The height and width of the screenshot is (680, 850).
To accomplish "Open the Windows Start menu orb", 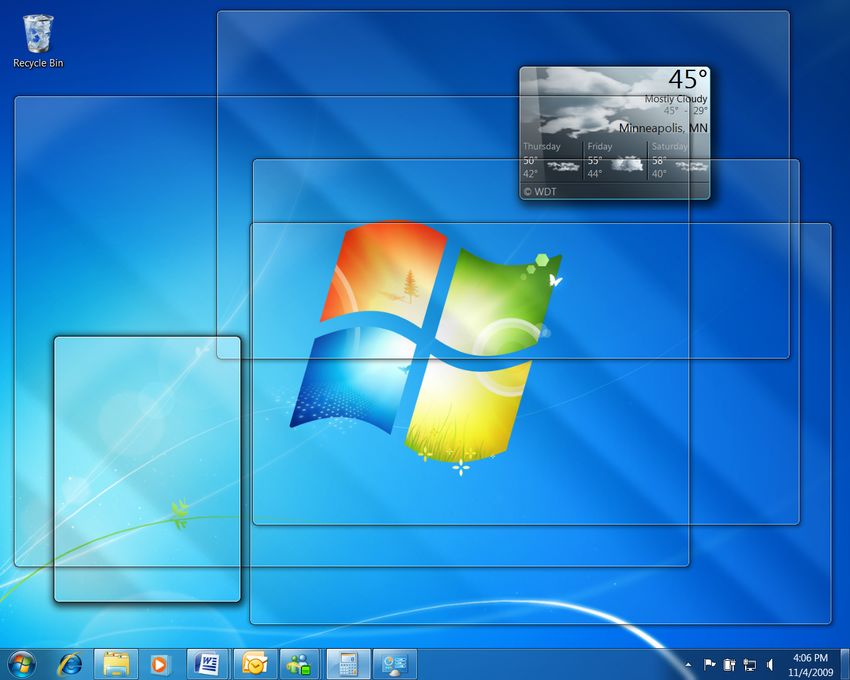I will [x=22, y=664].
